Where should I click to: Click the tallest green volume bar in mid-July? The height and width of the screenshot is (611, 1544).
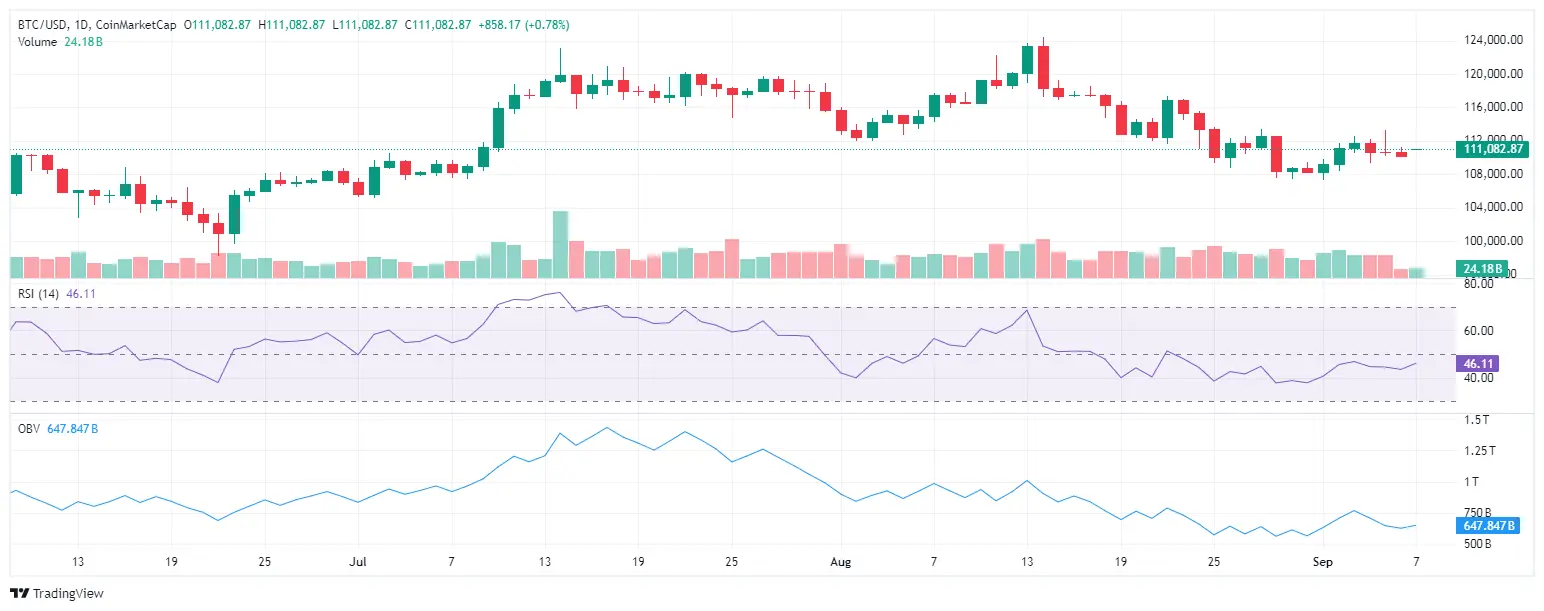[x=560, y=244]
